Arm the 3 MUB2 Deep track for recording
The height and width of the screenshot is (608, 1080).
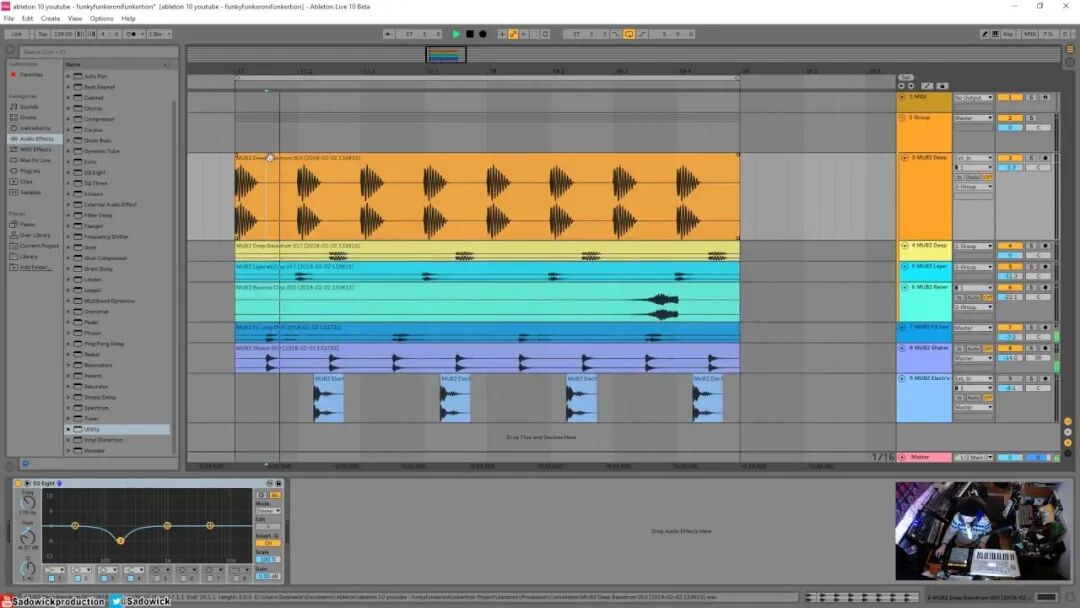pyautogui.click(x=1045, y=158)
